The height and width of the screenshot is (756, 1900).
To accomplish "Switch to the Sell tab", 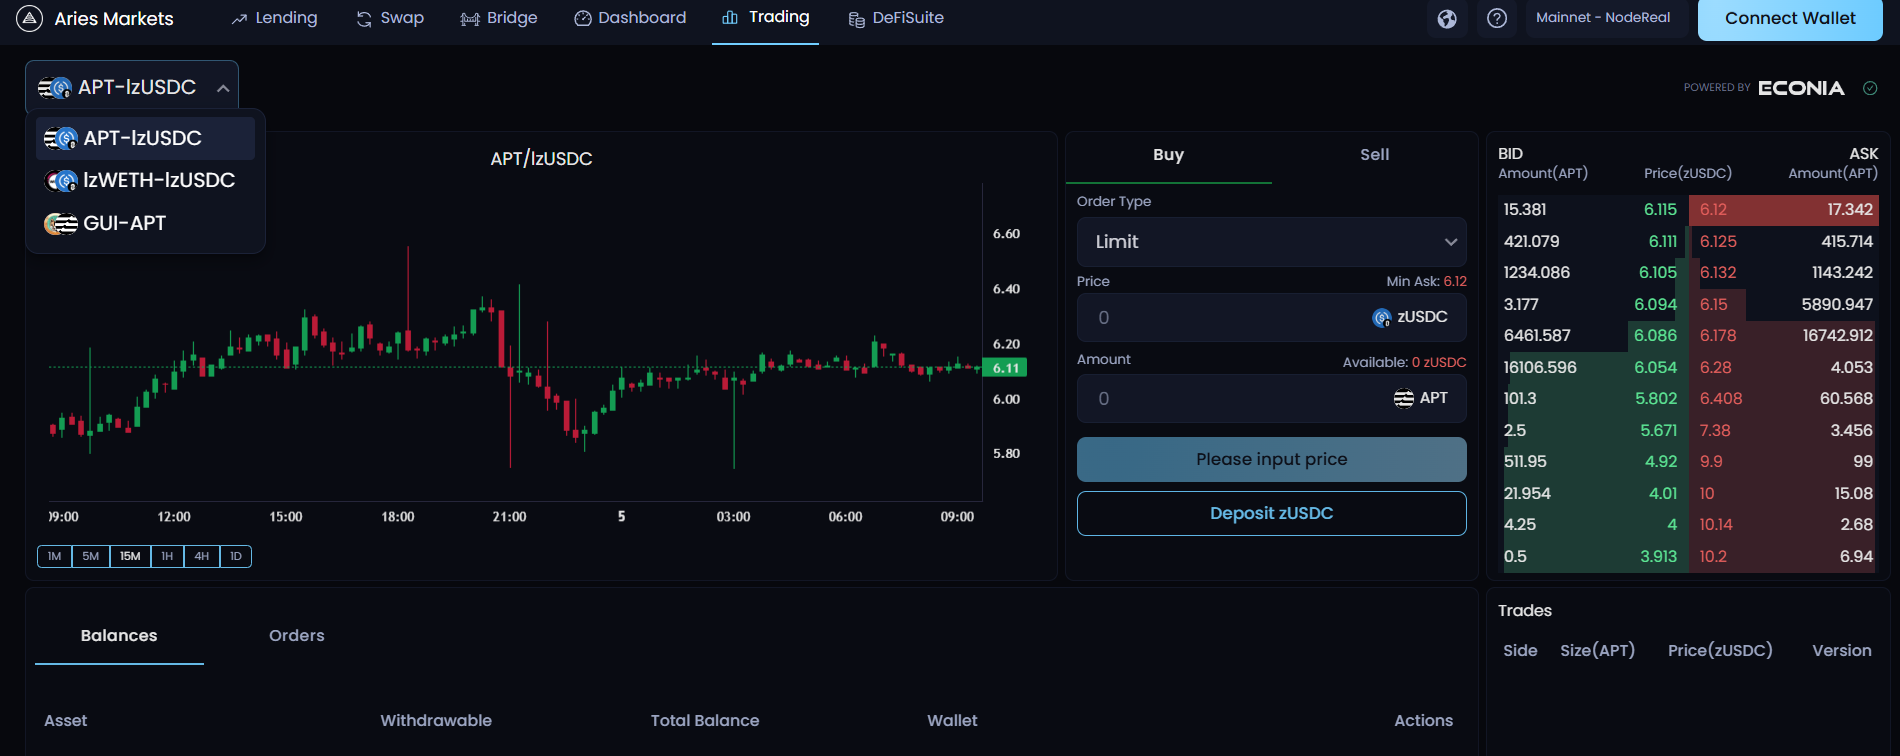I will click(x=1374, y=155).
